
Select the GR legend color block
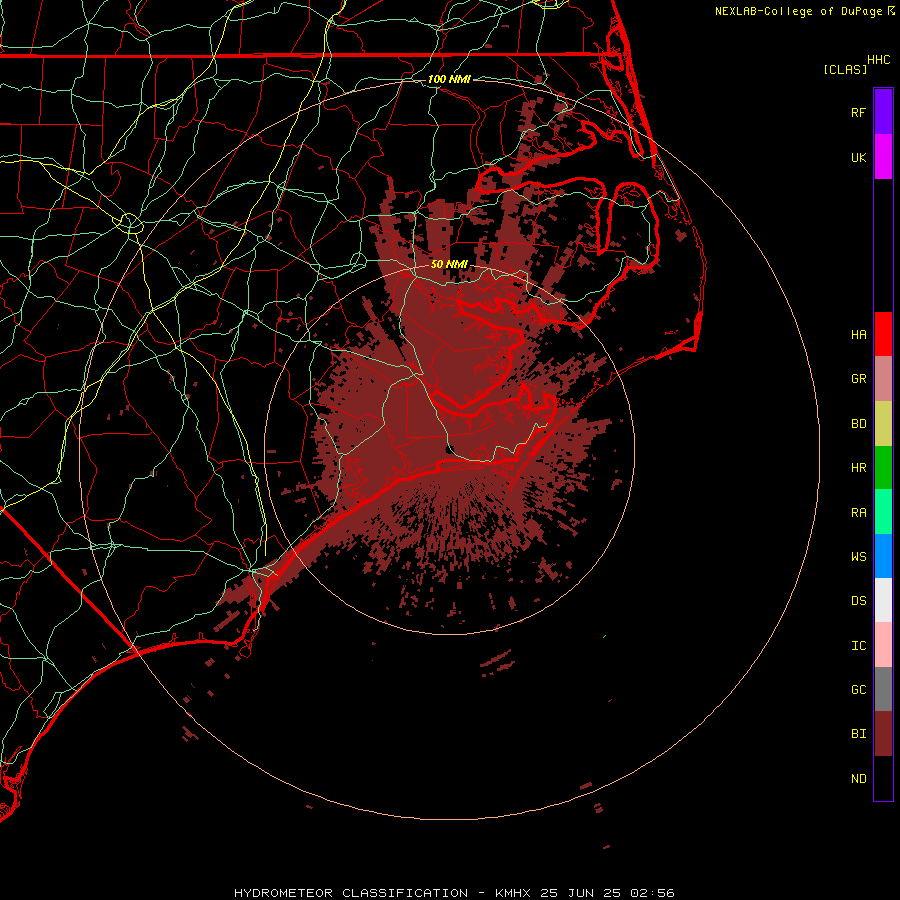click(883, 379)
